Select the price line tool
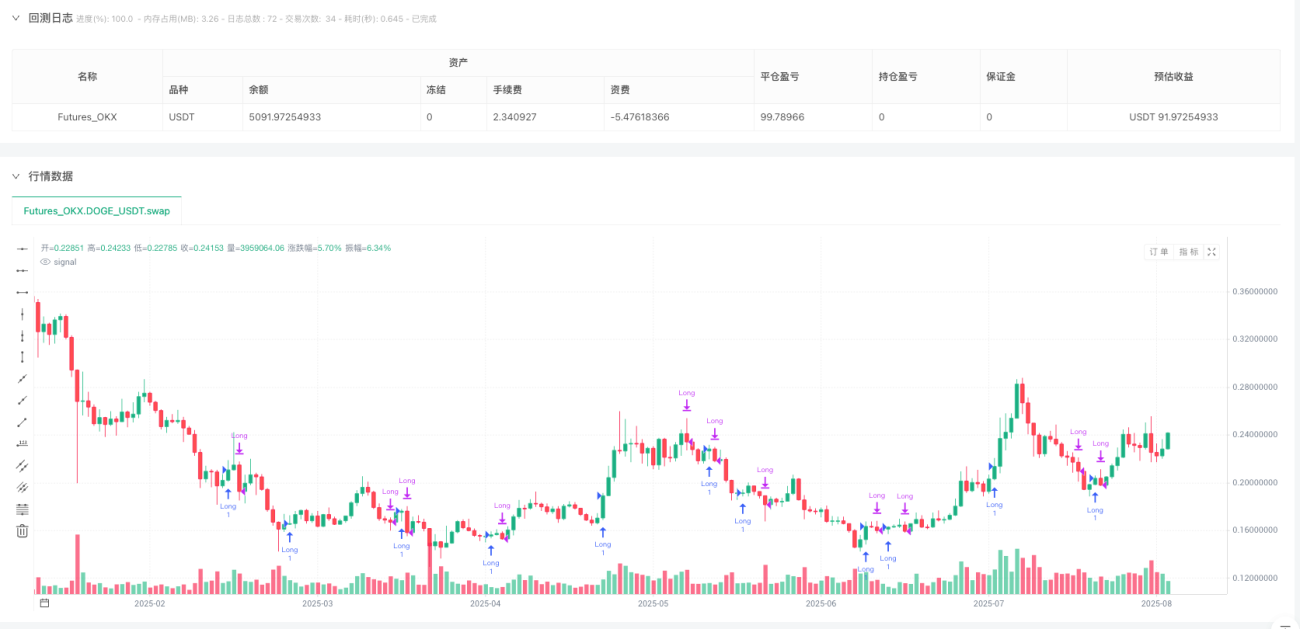Screen dimensions: 1300x629 pyautogui.click(x=22, y=443)
